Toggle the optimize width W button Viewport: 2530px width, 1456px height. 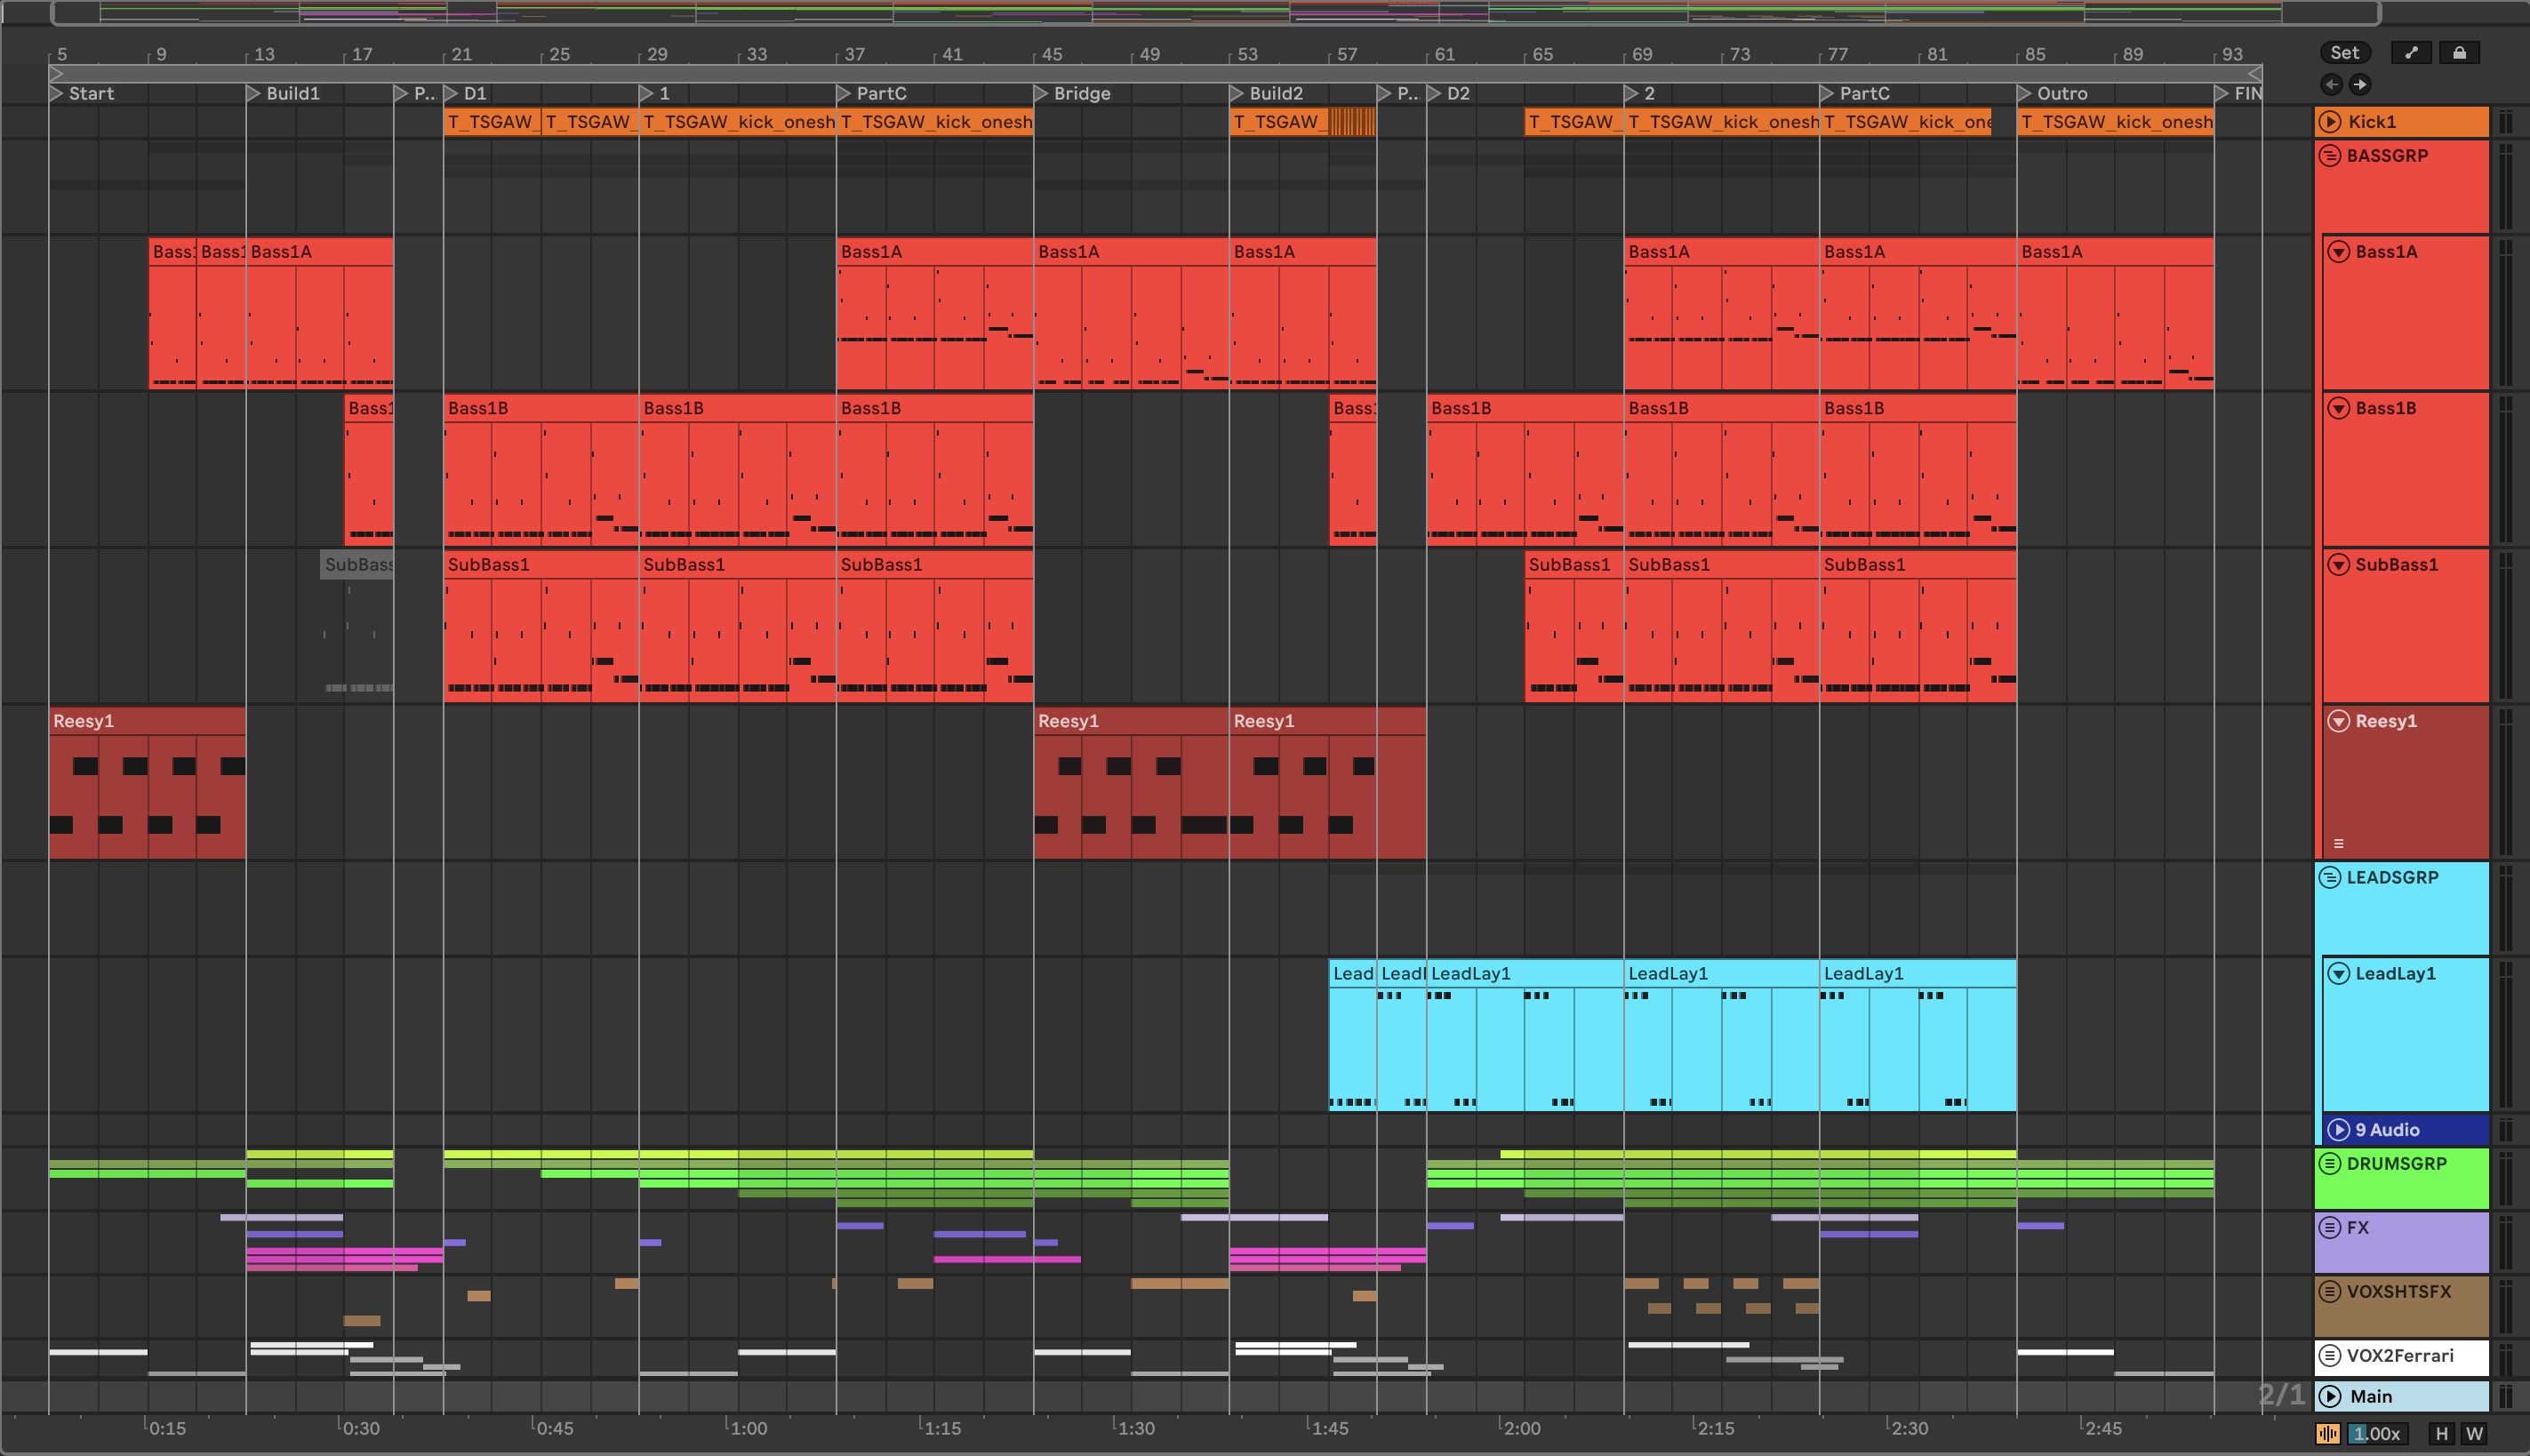2474,1433
